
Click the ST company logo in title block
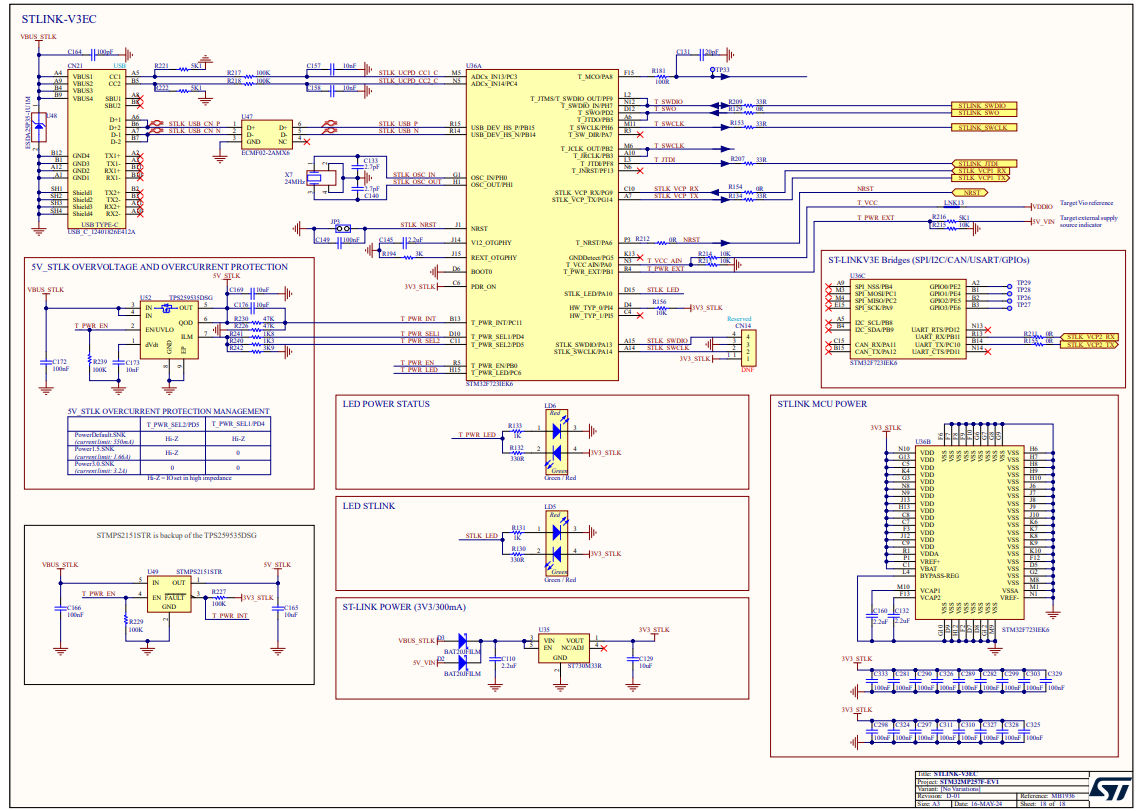click(1110, 787)
